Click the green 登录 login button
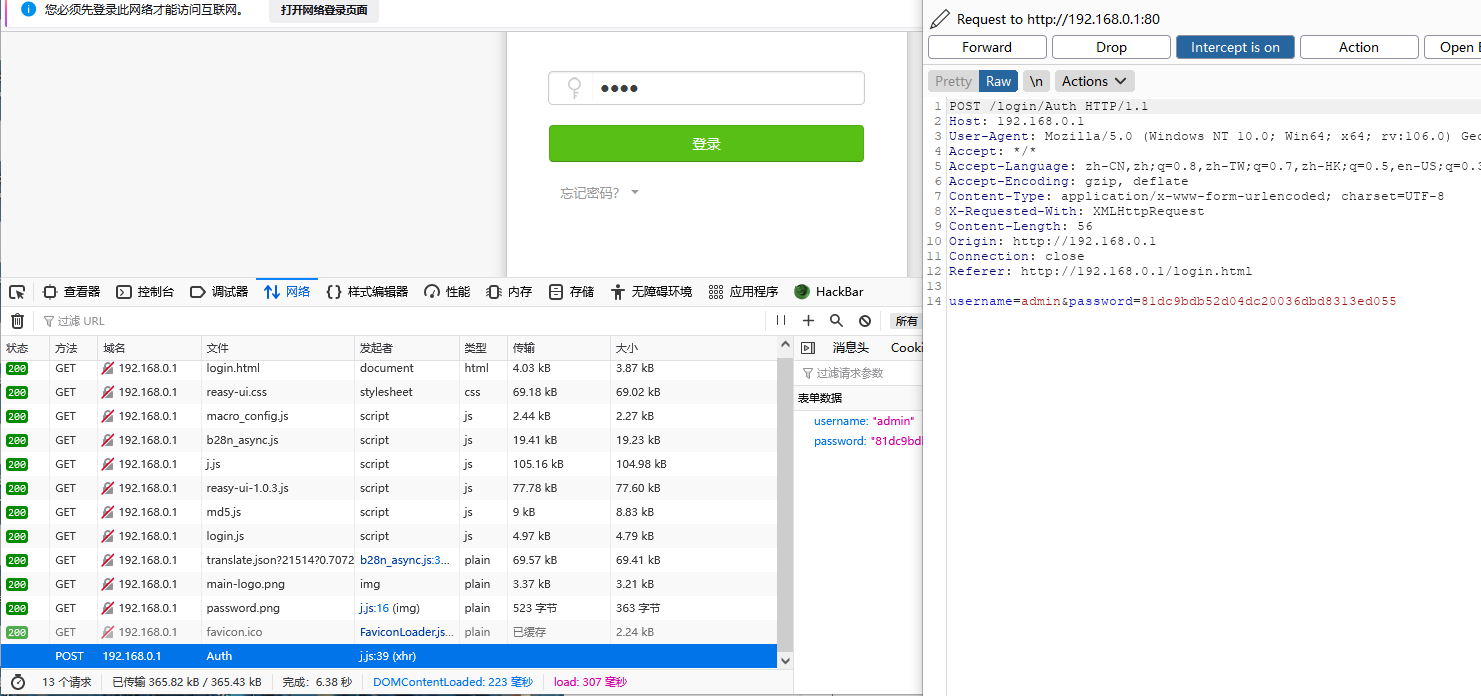 706,144
